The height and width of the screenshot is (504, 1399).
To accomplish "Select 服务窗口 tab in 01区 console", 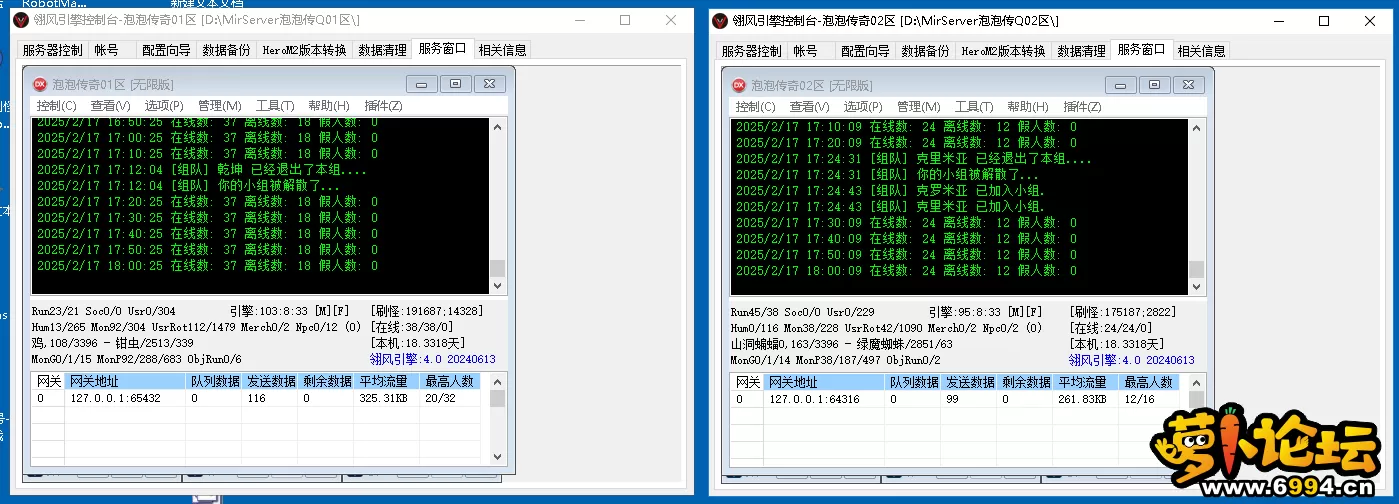I will tap(442, 49).
